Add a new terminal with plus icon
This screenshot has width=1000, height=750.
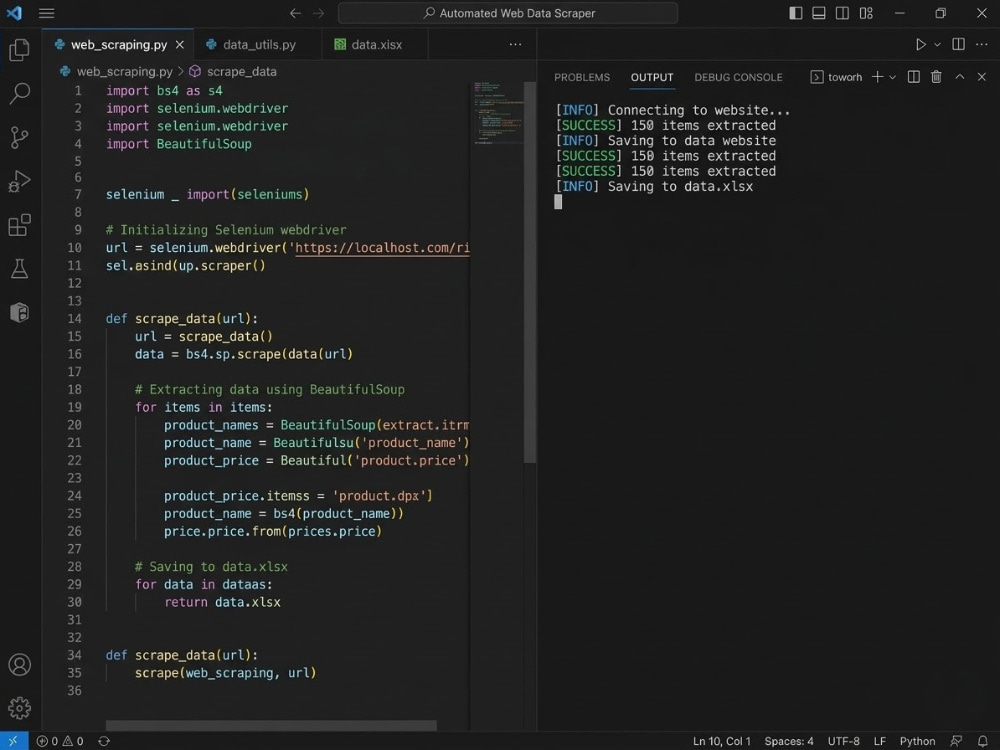point(878,77)
